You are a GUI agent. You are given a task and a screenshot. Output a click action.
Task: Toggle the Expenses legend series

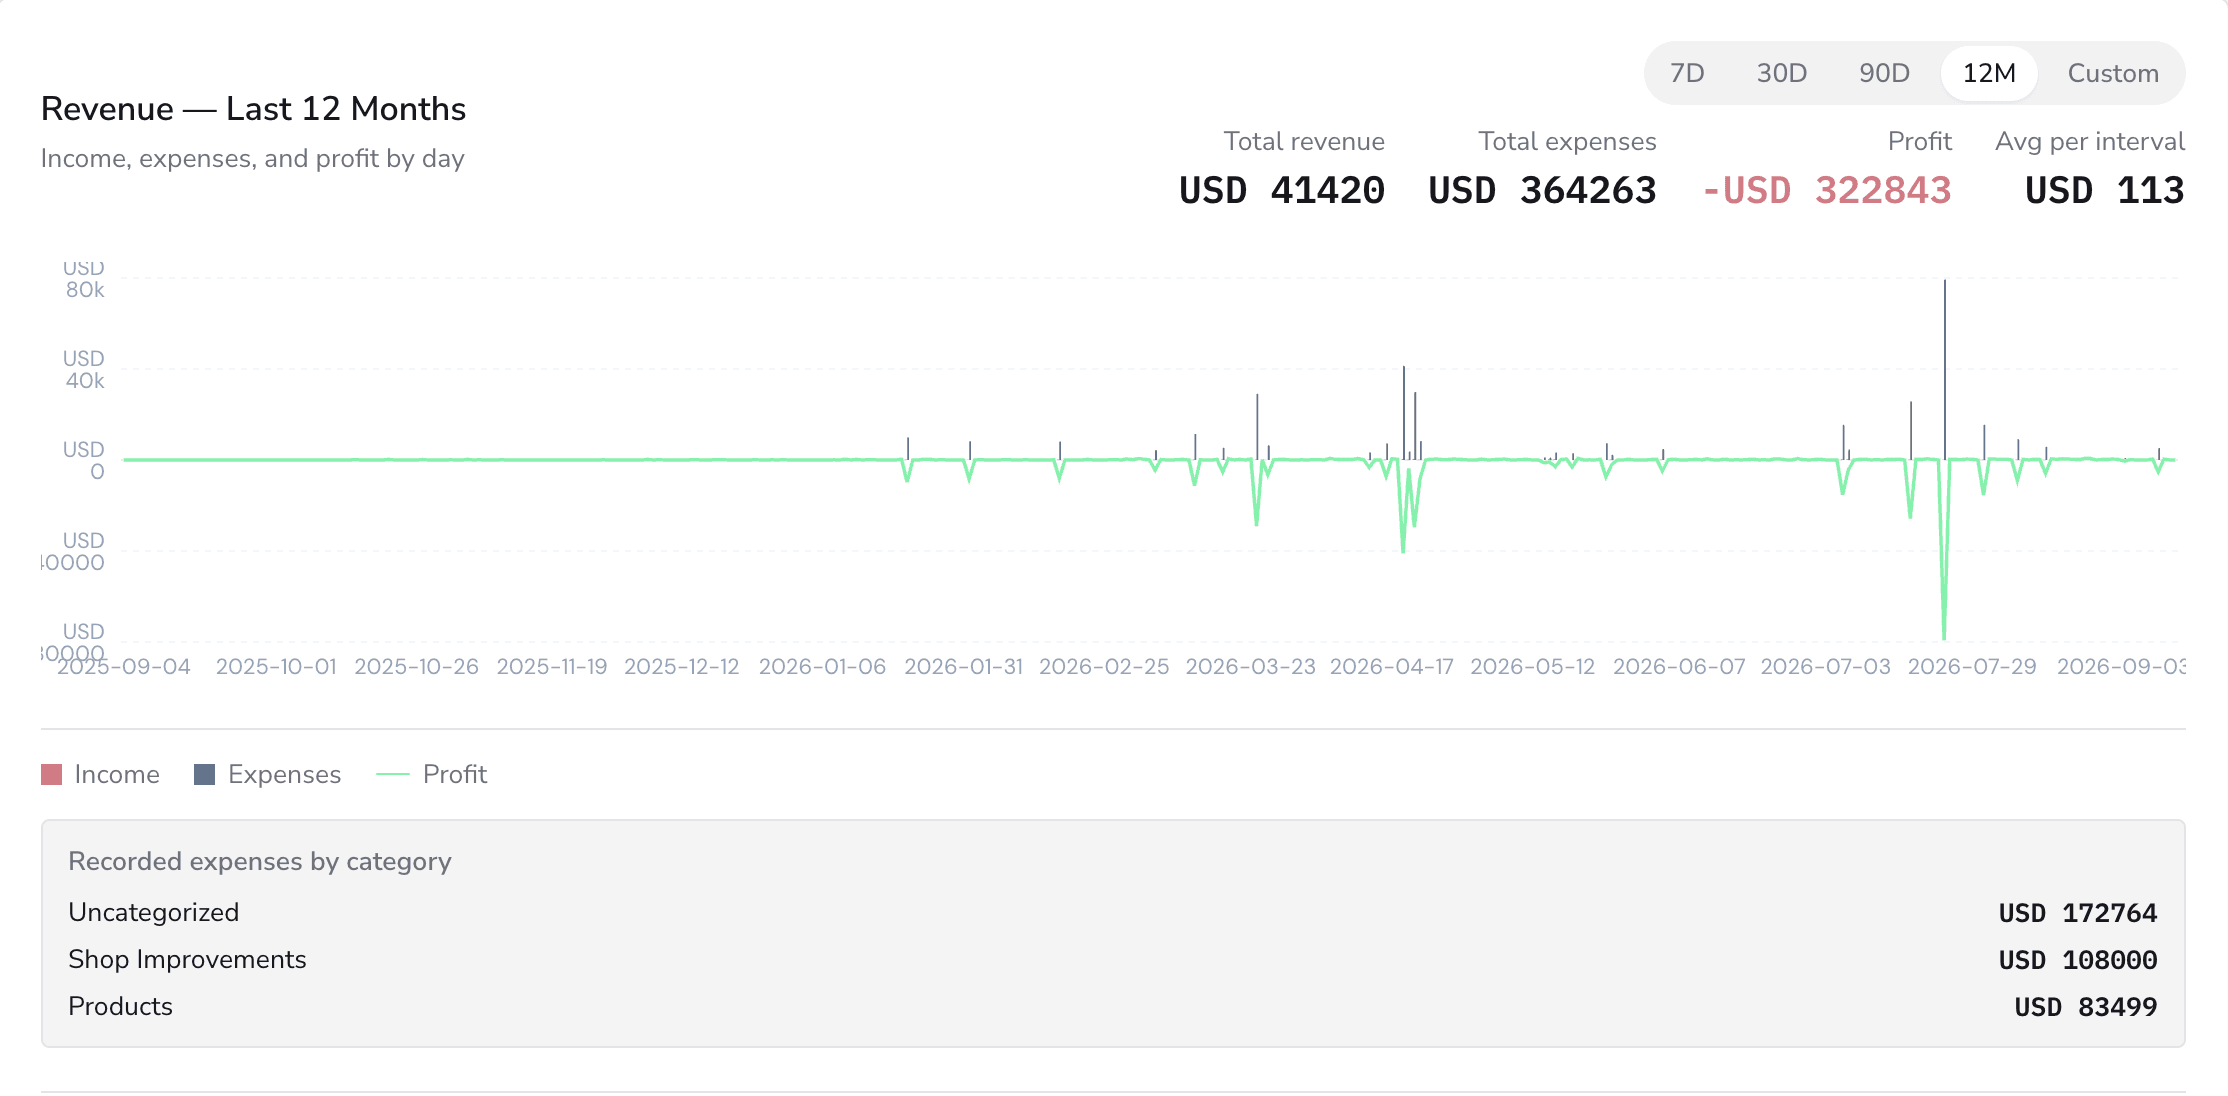tap(267, 774)
